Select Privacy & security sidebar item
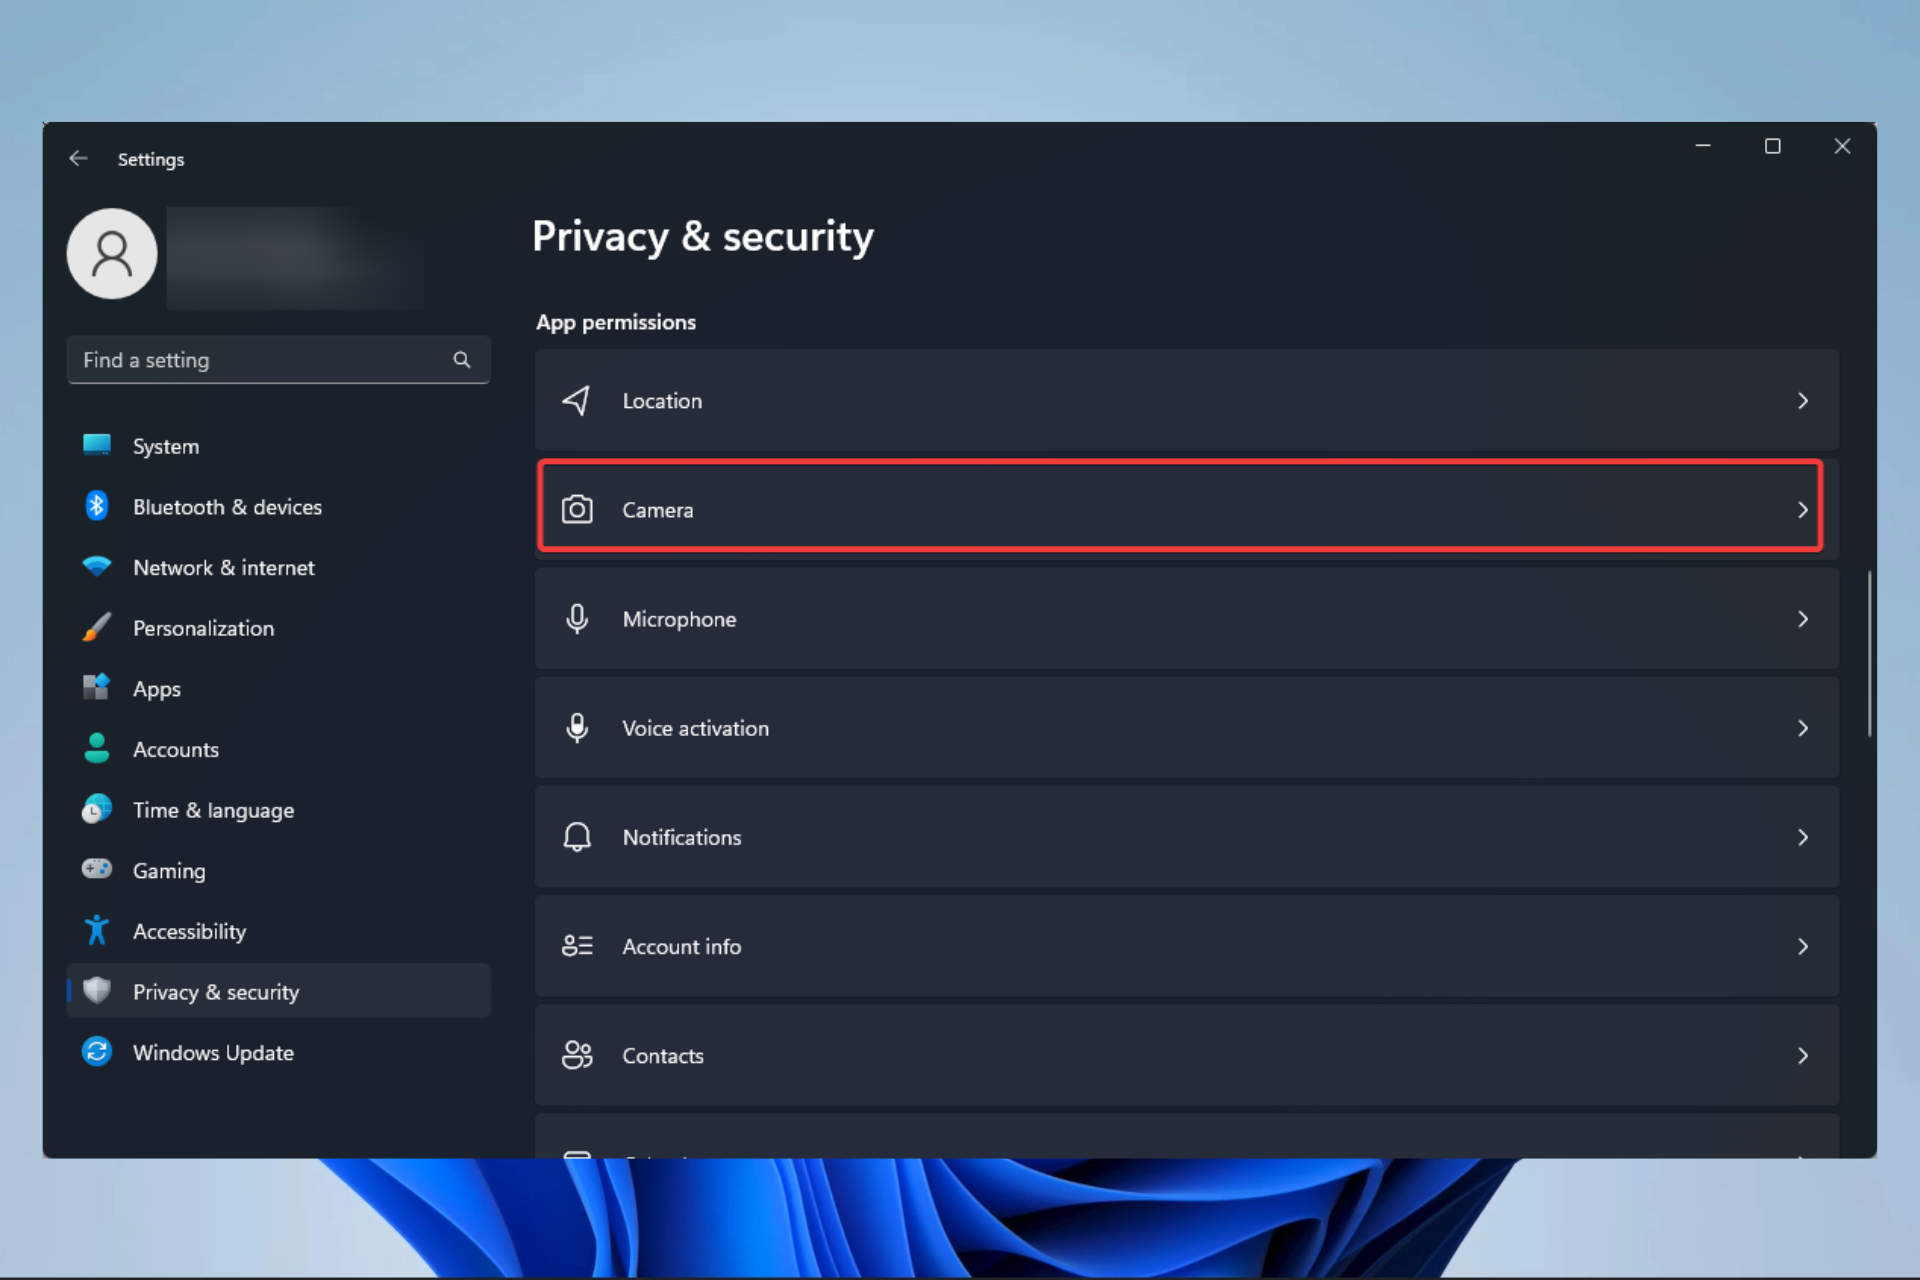1920x1280 pixels. point(278,991)
